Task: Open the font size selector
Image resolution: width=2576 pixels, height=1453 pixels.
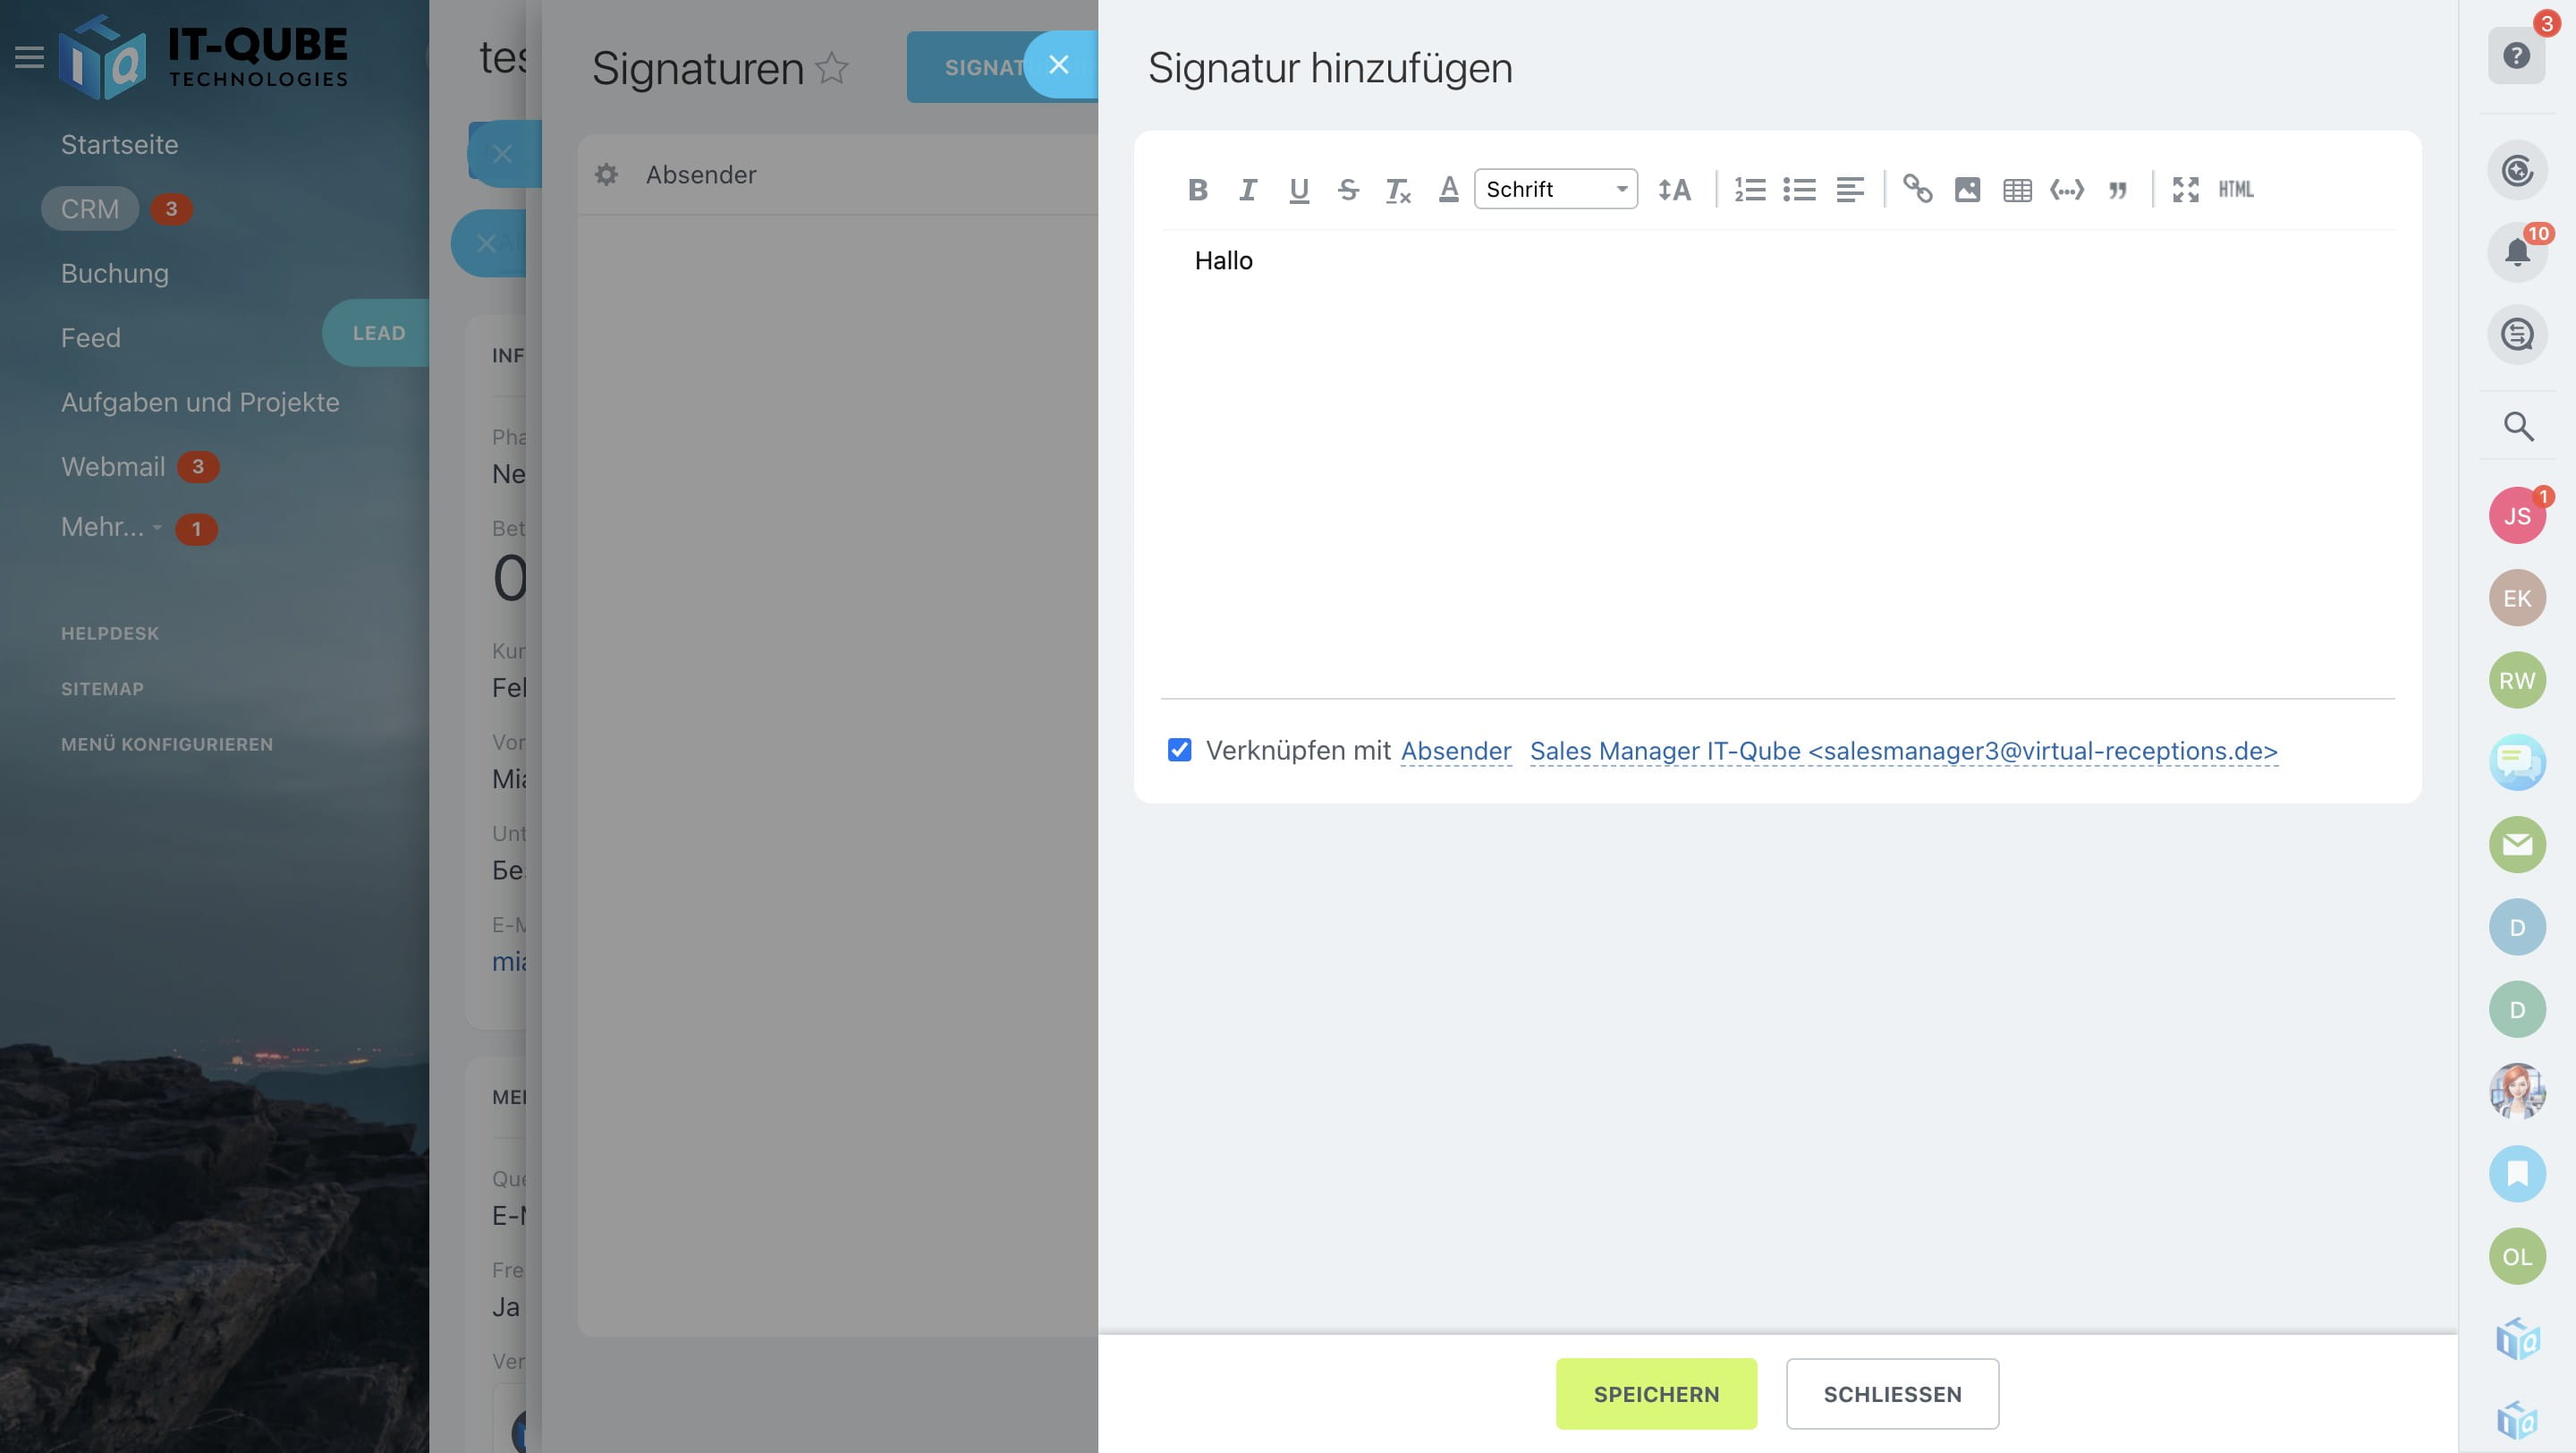Action: [1674, 189]
